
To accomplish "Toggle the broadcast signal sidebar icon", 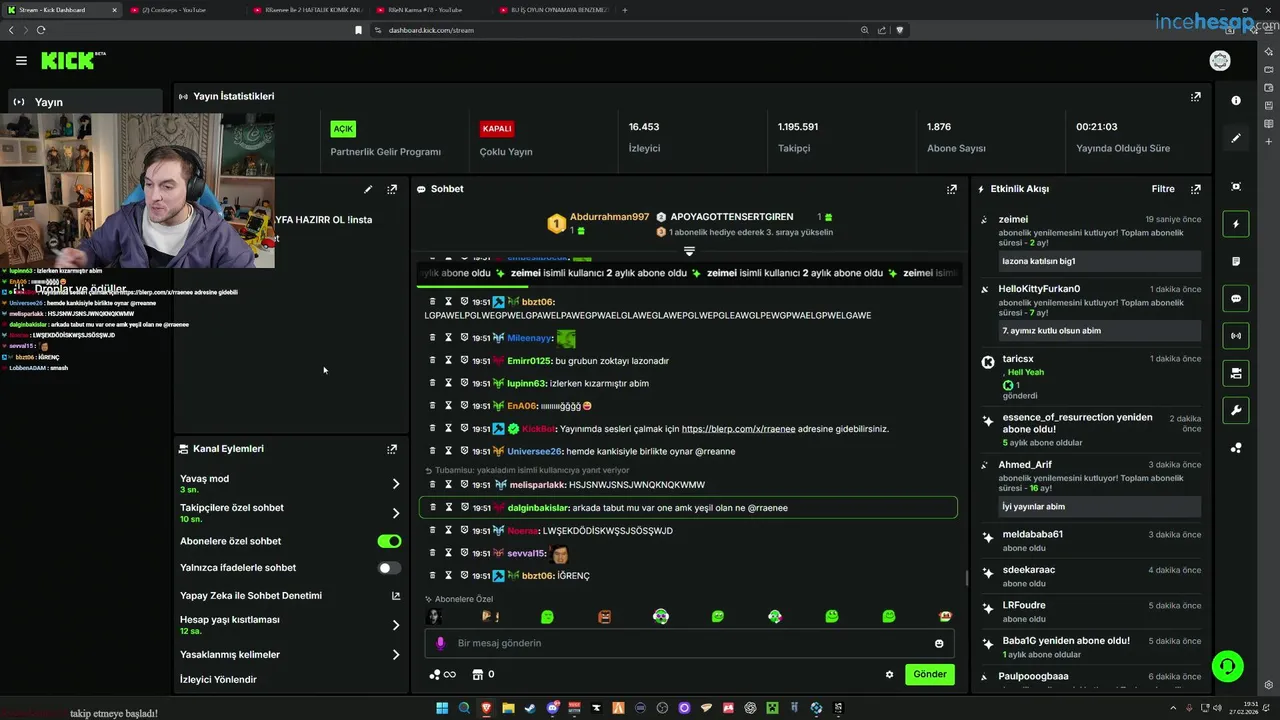I will click(1236, 335).
